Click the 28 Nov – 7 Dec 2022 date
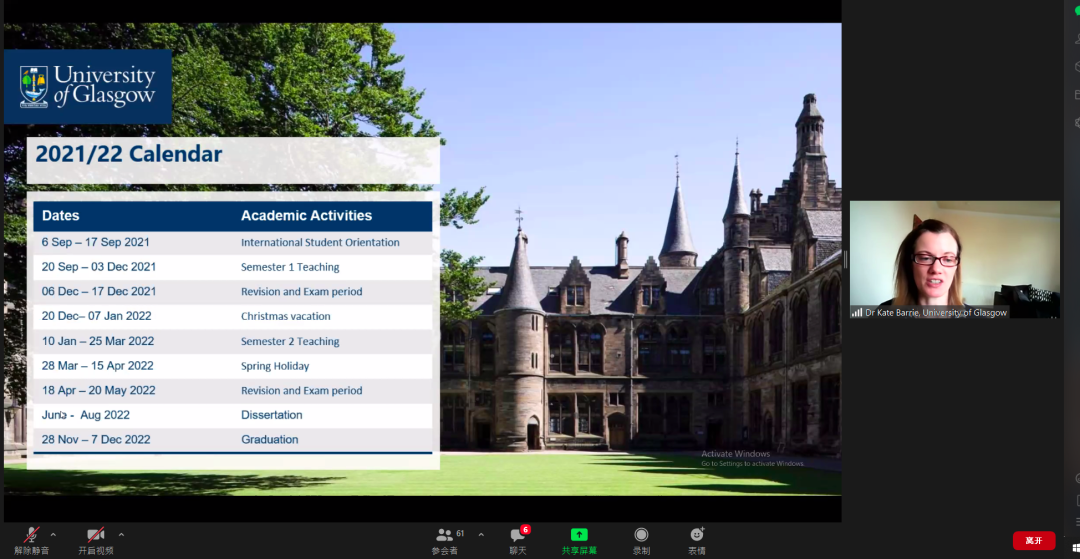The width and height of the screenshot is (1080, 559). click(x=96, y=440)
